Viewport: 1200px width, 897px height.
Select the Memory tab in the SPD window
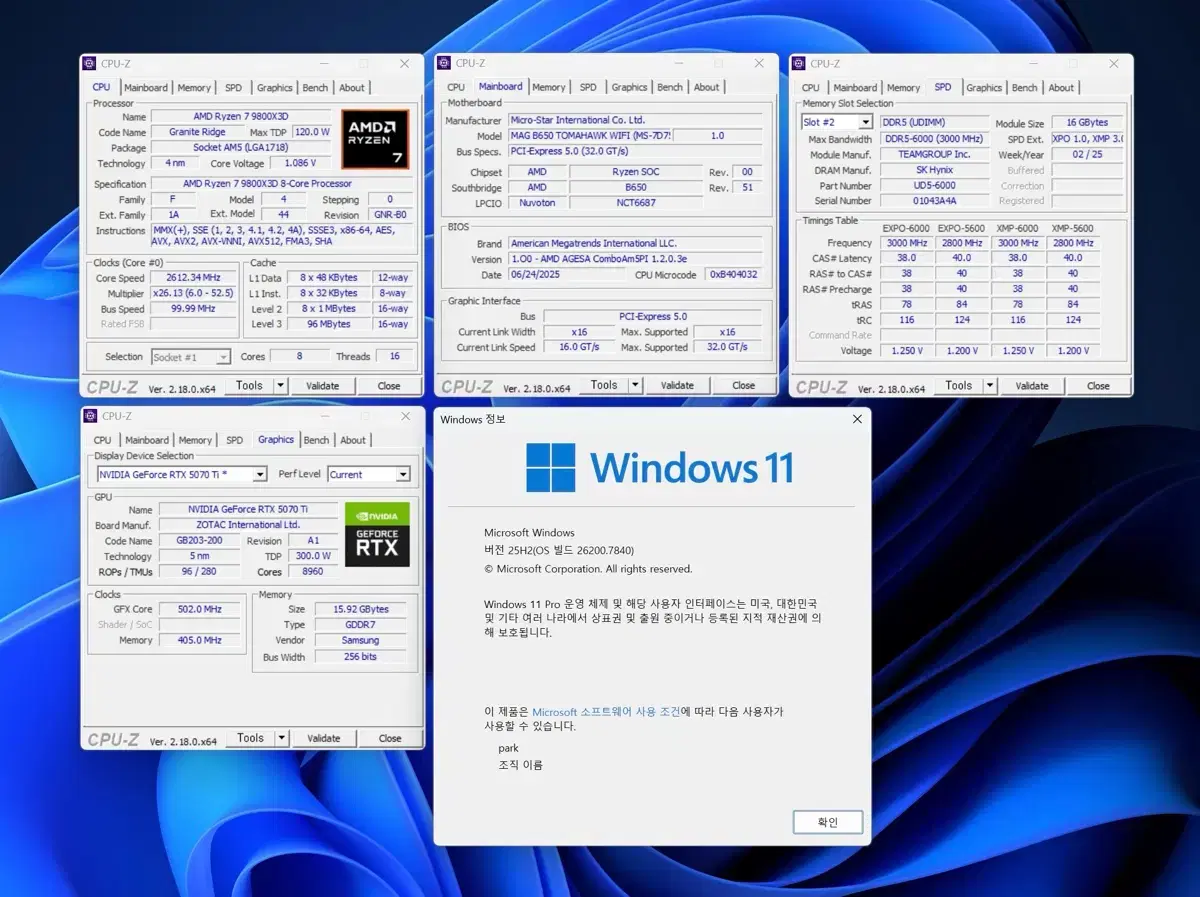point(903,88)
